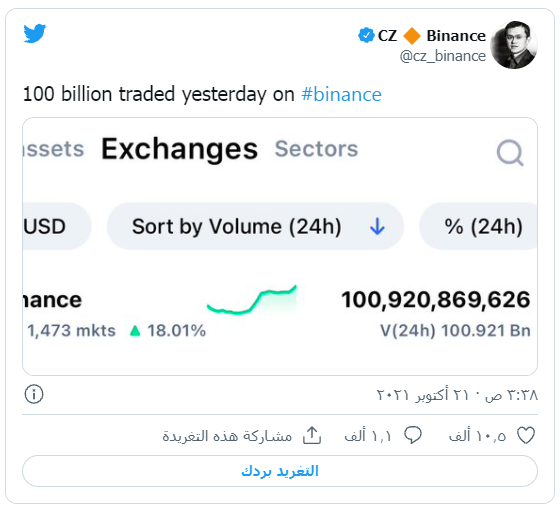This screenshot has height=508, width=560.
Task: Click the share upload arrow icon
Action: pos(312,435)
